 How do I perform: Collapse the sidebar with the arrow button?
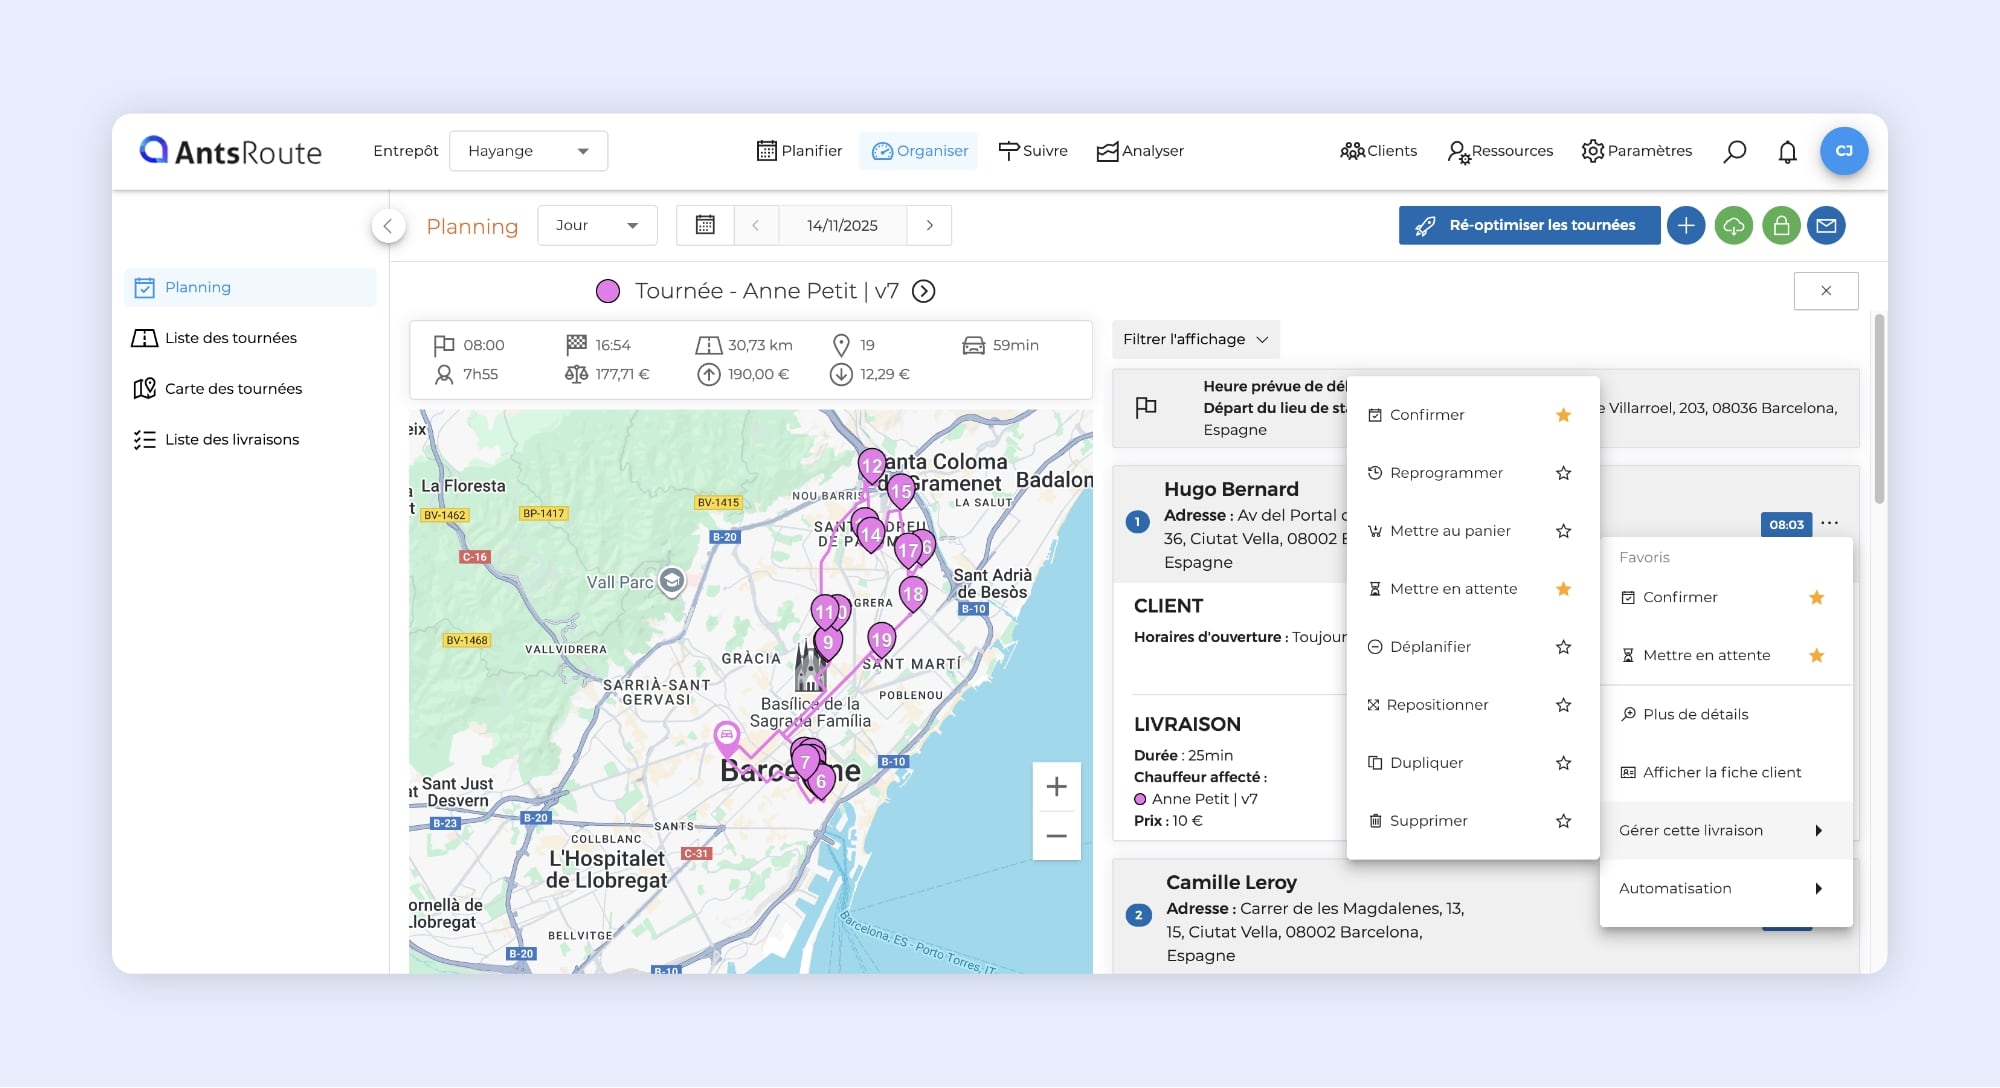coord(388,225)
